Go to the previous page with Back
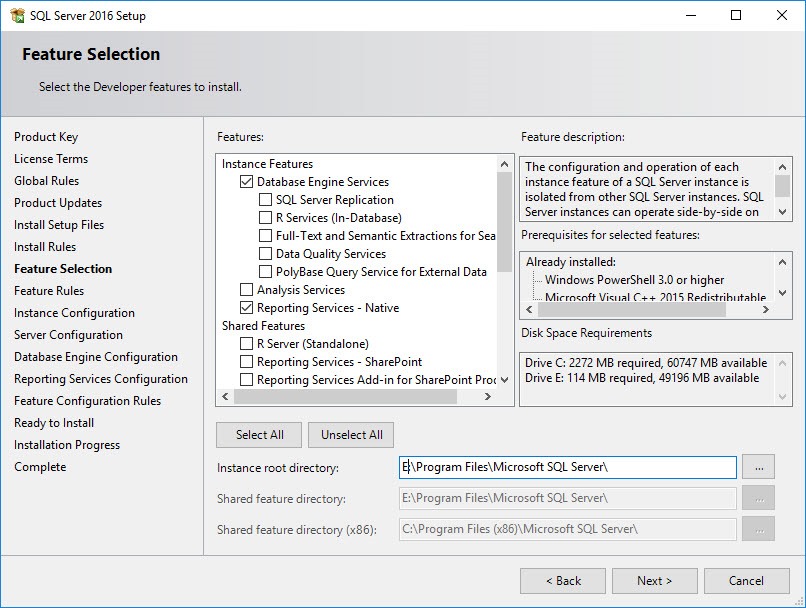This screenshot has height=608, width=806. [563, 581]
